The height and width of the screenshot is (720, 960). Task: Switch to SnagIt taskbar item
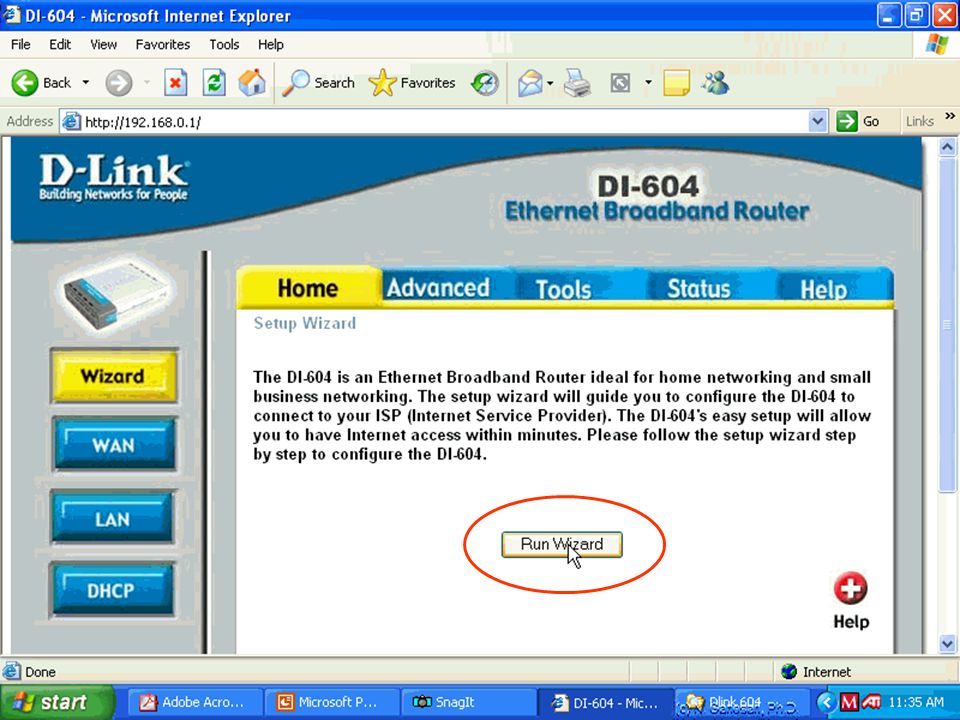[x=468, y=702]
